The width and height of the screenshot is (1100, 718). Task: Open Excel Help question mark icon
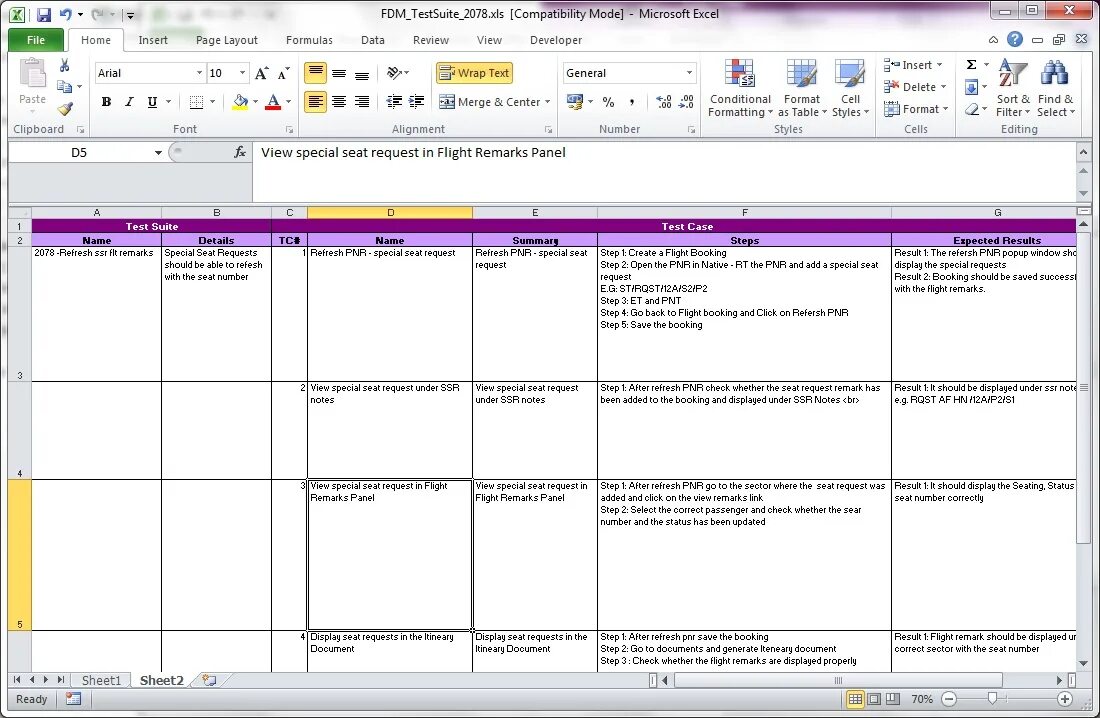tap(1014, 39)
